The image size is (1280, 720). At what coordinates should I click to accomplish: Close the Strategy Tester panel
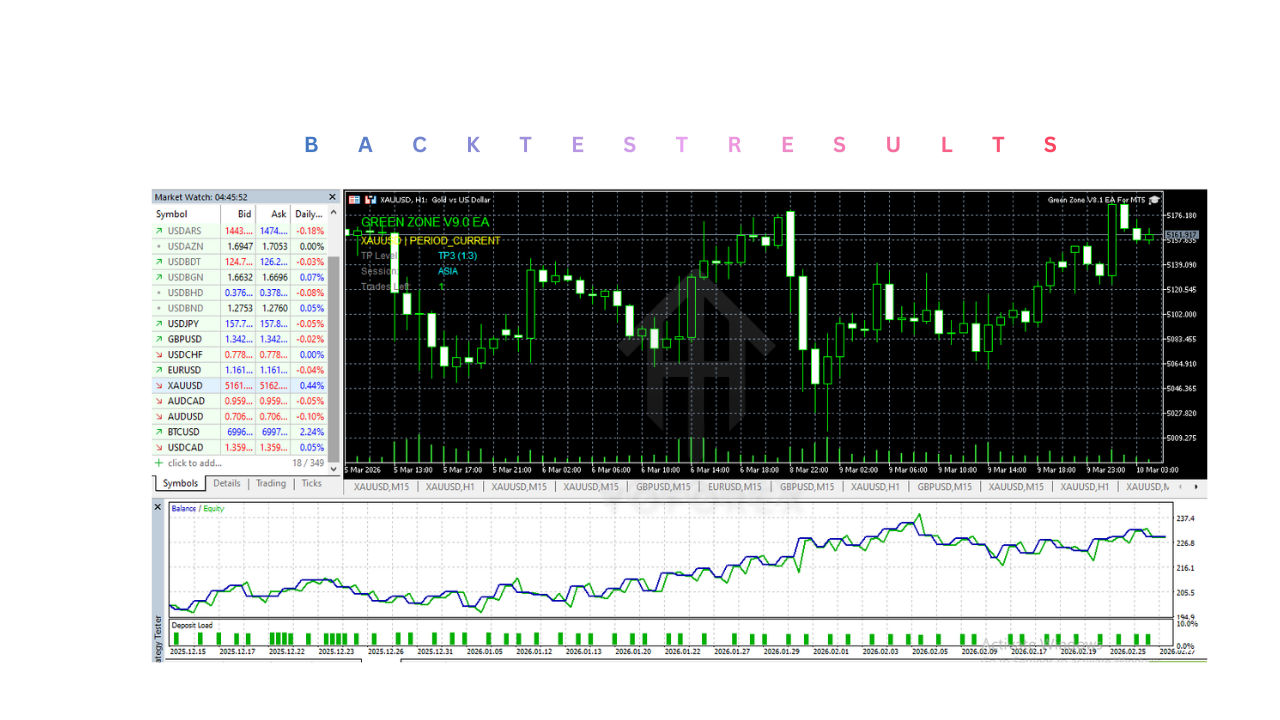click(157, 507)
